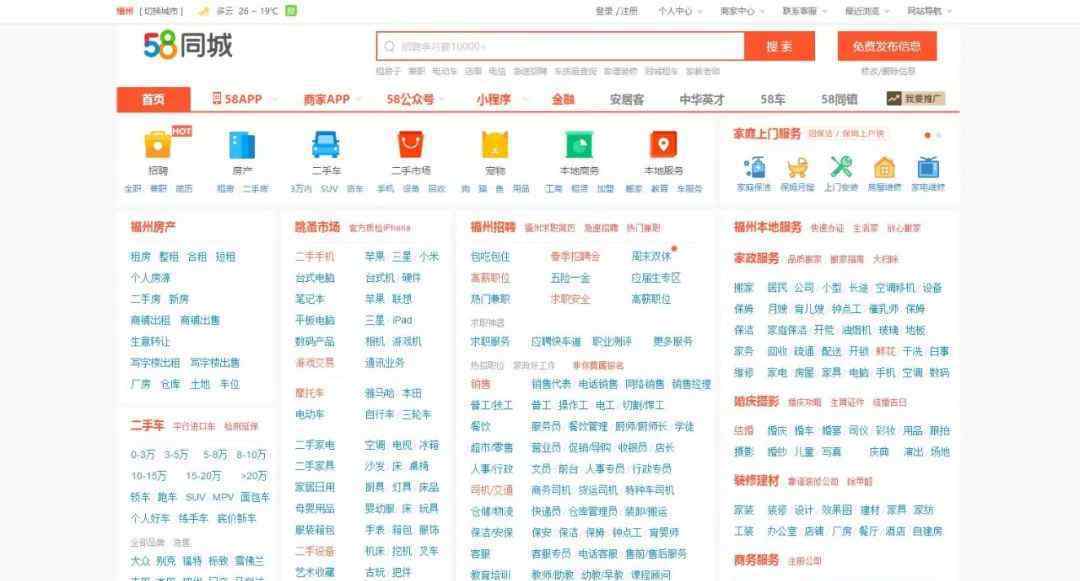Select the 家电维修 TV icon
The height and width of the screenshot is (581, 1080).
pyautogui.click(x=928, y=167)
